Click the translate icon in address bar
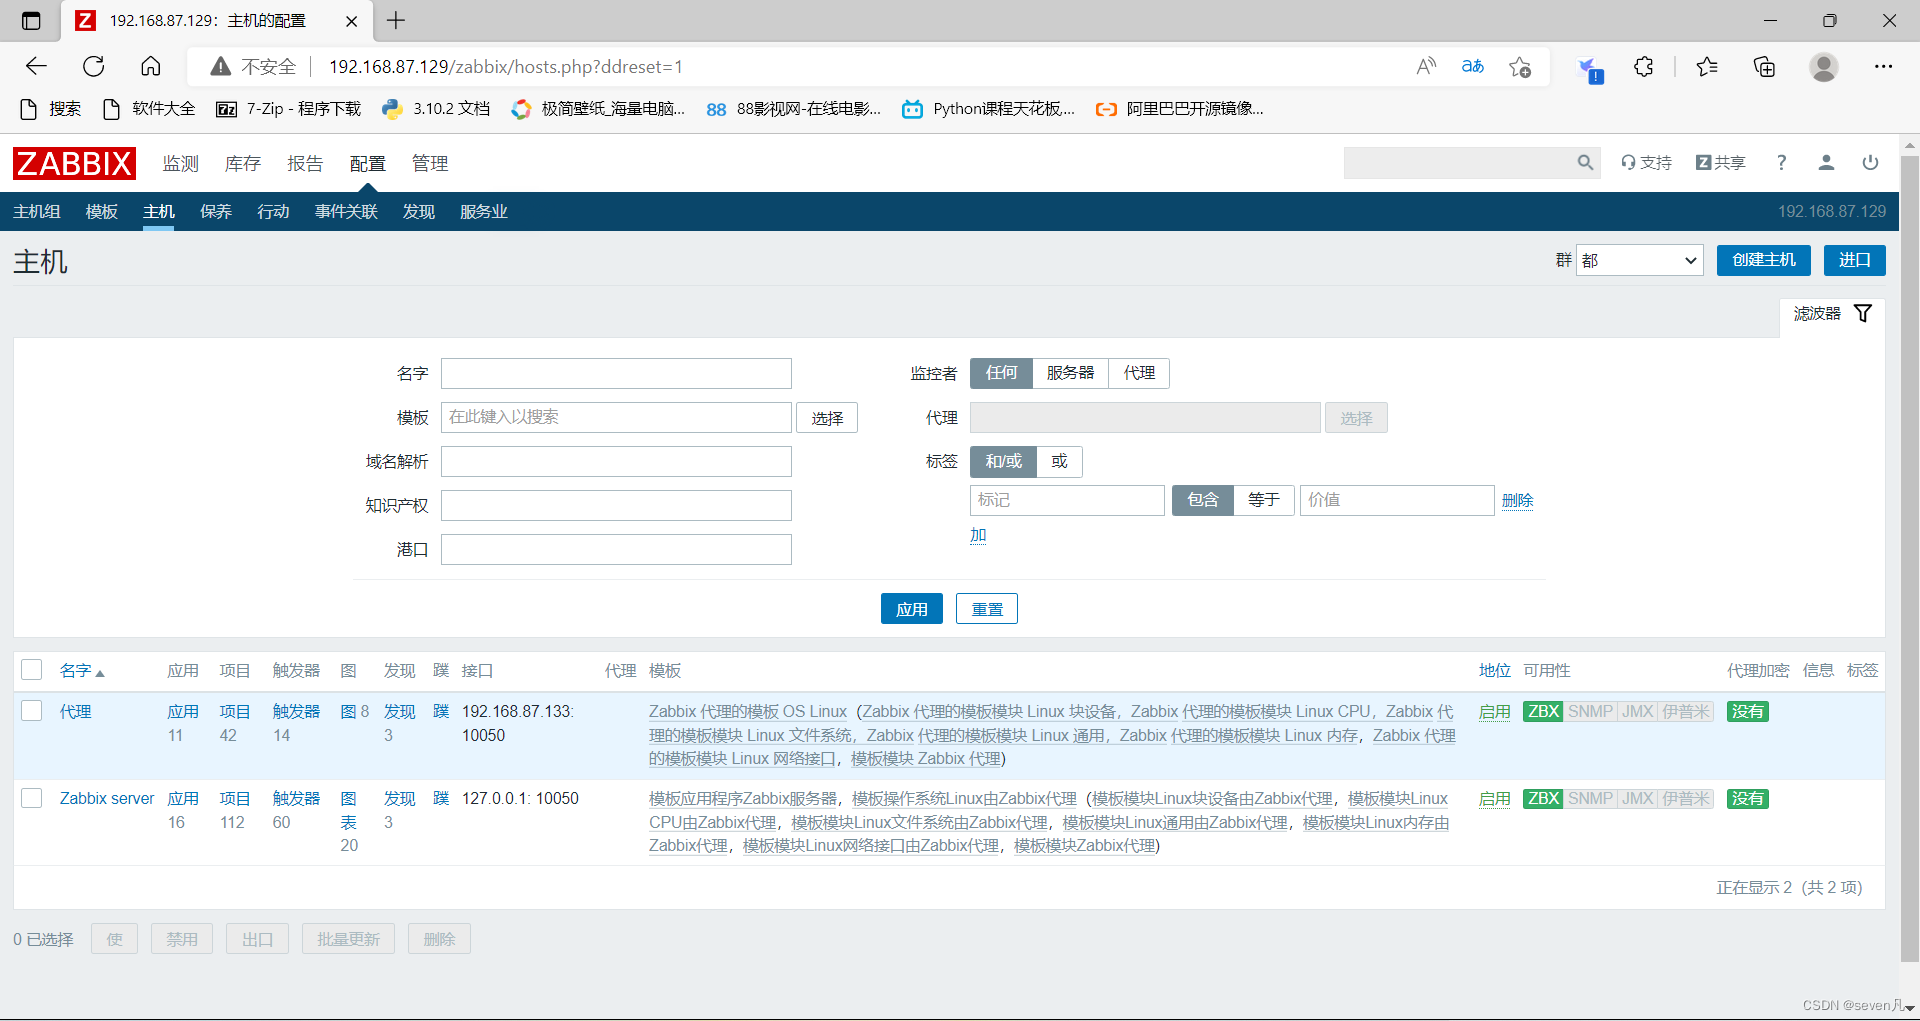This screenshot has height=1021, width=1920. [x=1473, y=66]
